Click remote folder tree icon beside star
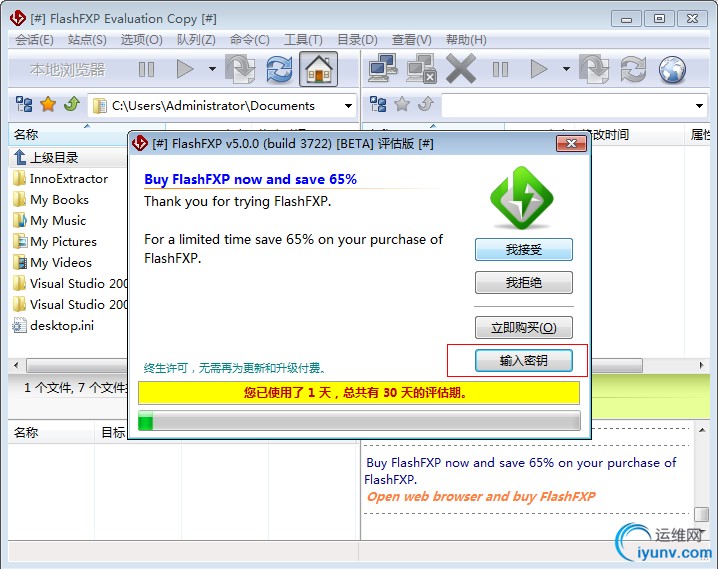 tap(378, 104)
